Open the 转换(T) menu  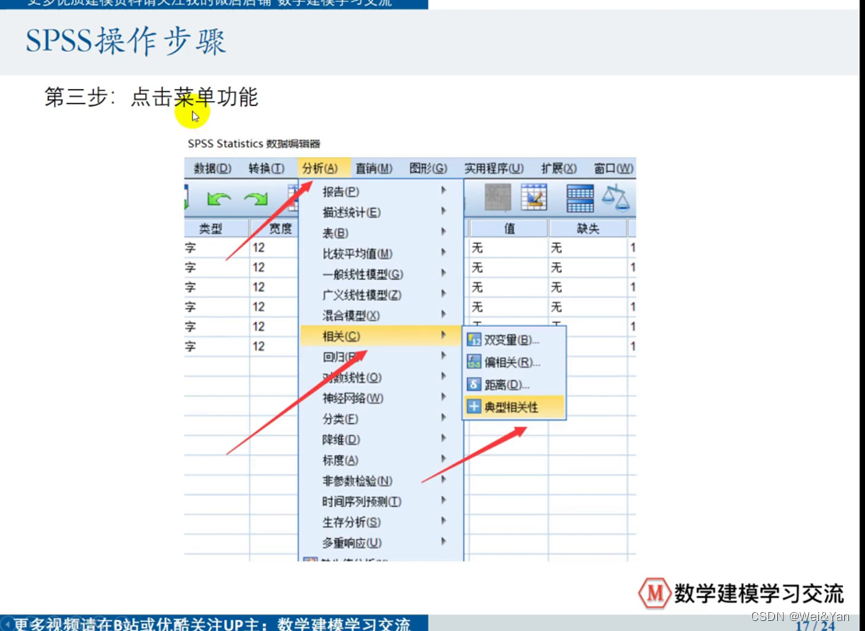[266, 168]
